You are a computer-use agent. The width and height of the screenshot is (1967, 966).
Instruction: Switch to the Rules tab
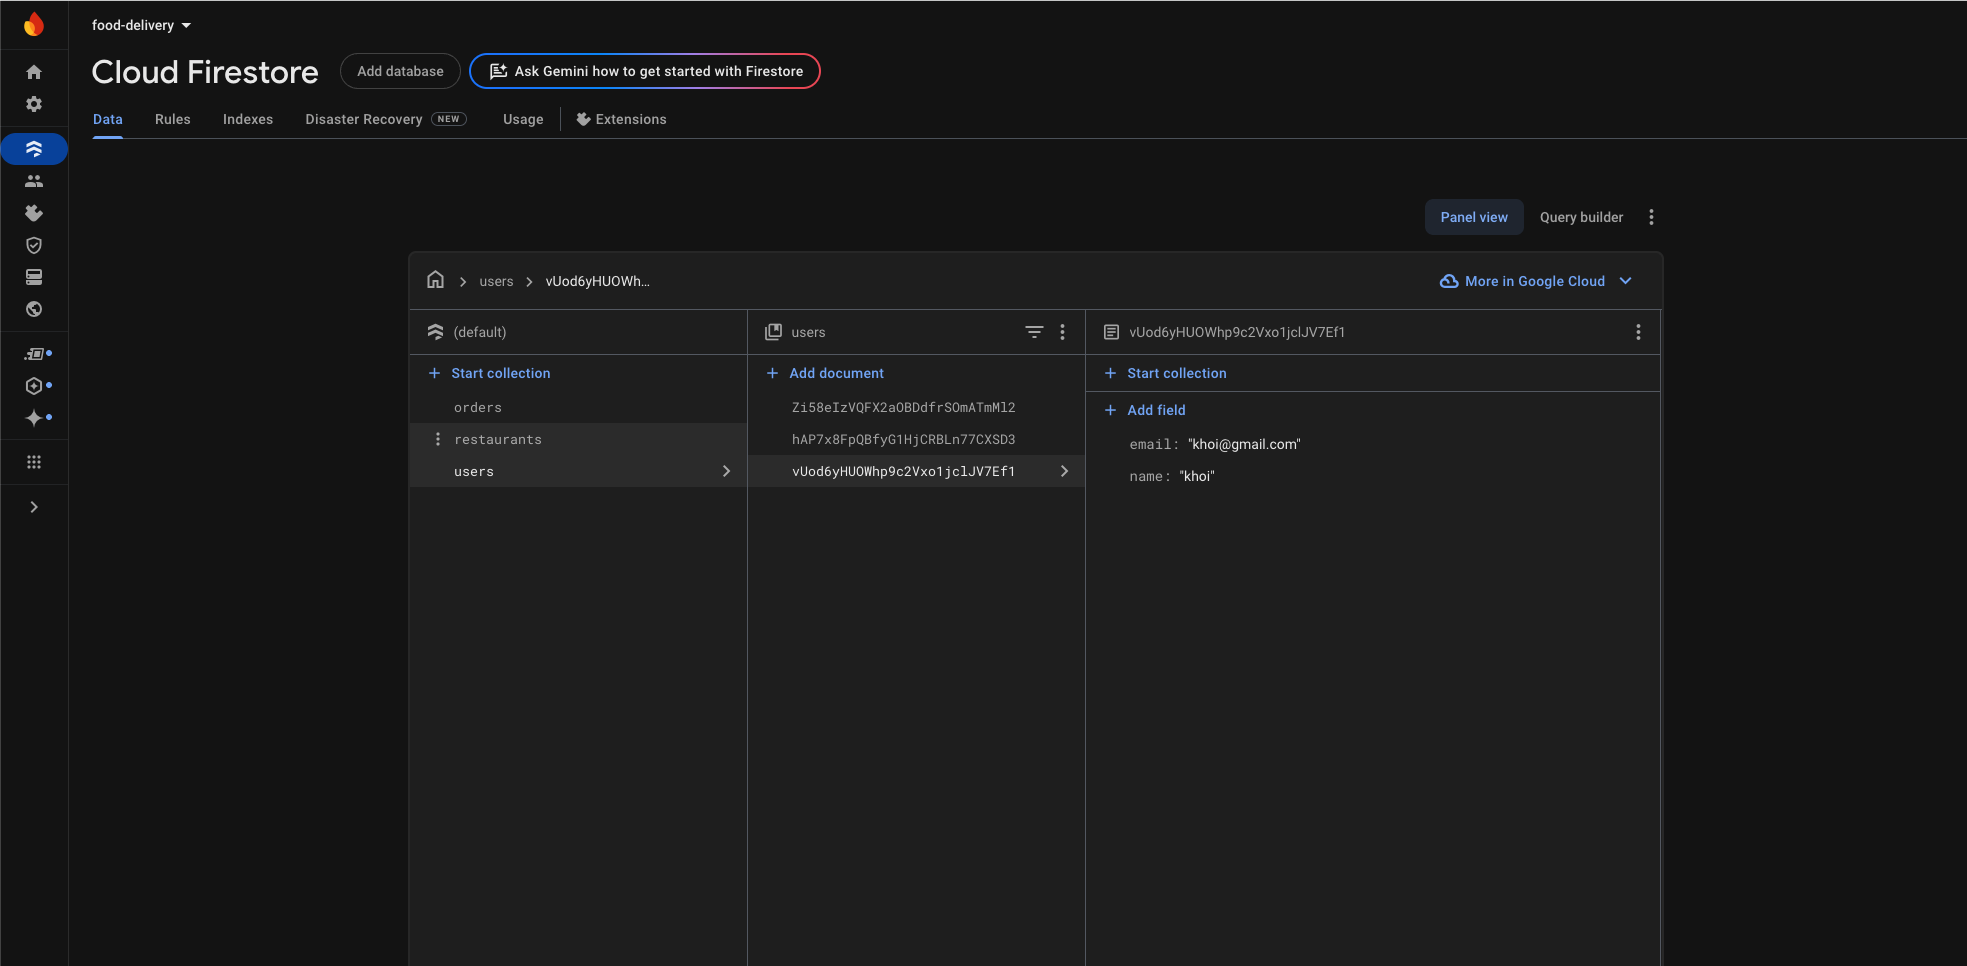(x=173, y=119)
